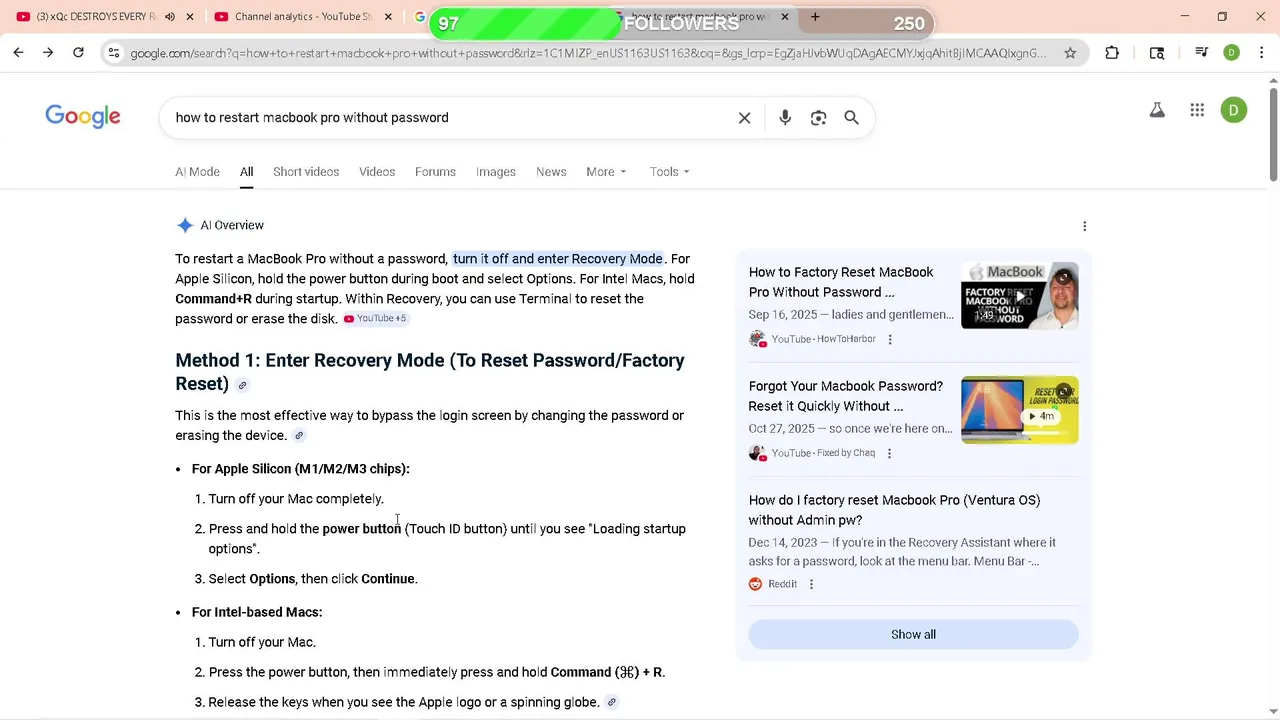The width and height of the screenshot is (1280, 720).
Task: Open Search Labs flask icon
Action: point(1157,111)
